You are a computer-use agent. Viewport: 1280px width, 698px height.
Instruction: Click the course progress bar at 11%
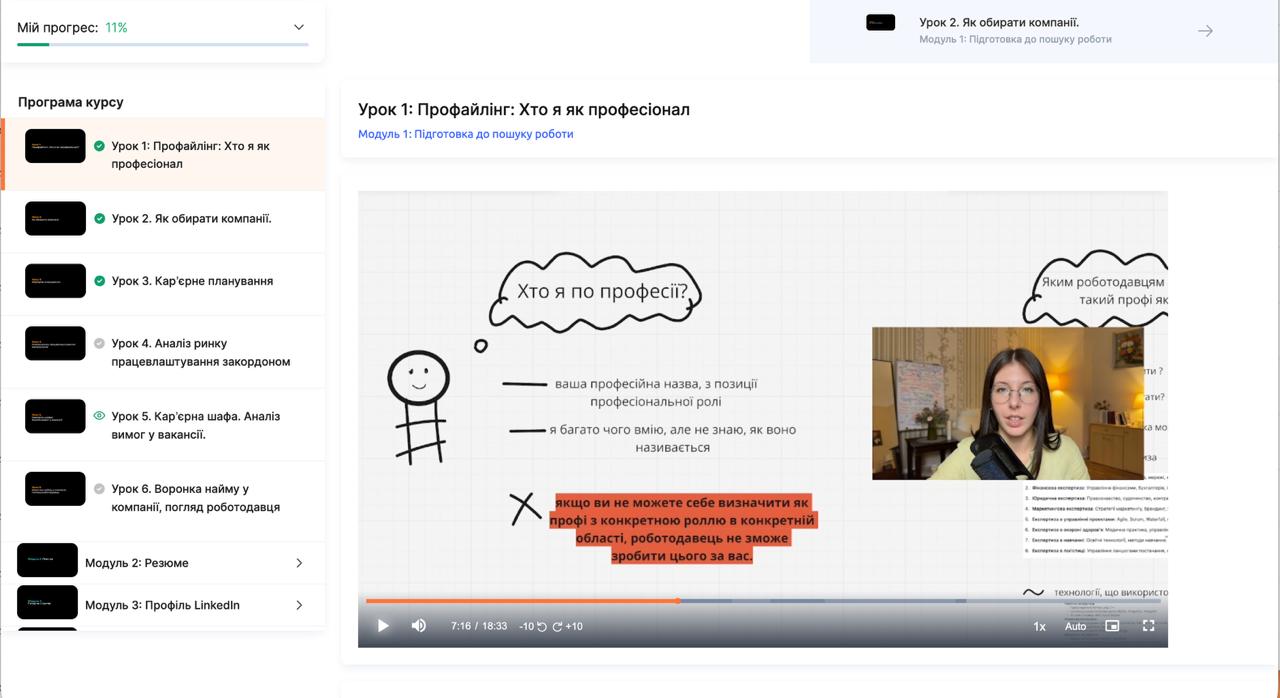163,44
